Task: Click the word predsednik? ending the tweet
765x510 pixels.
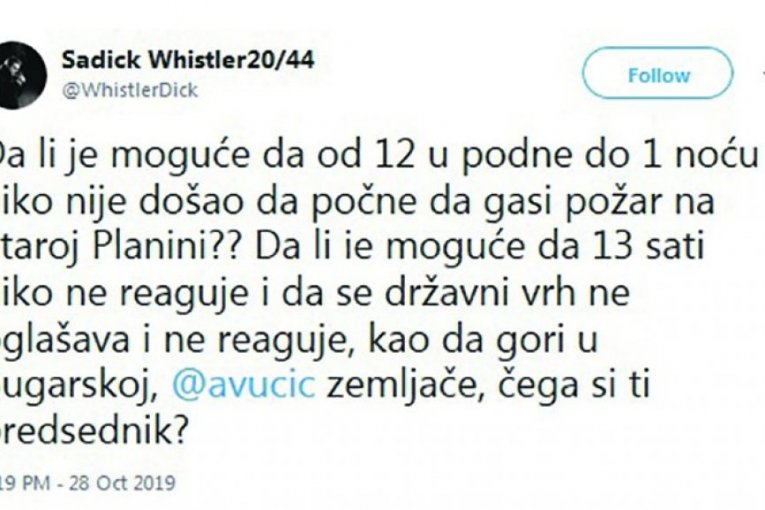Action: pos(93,431)
